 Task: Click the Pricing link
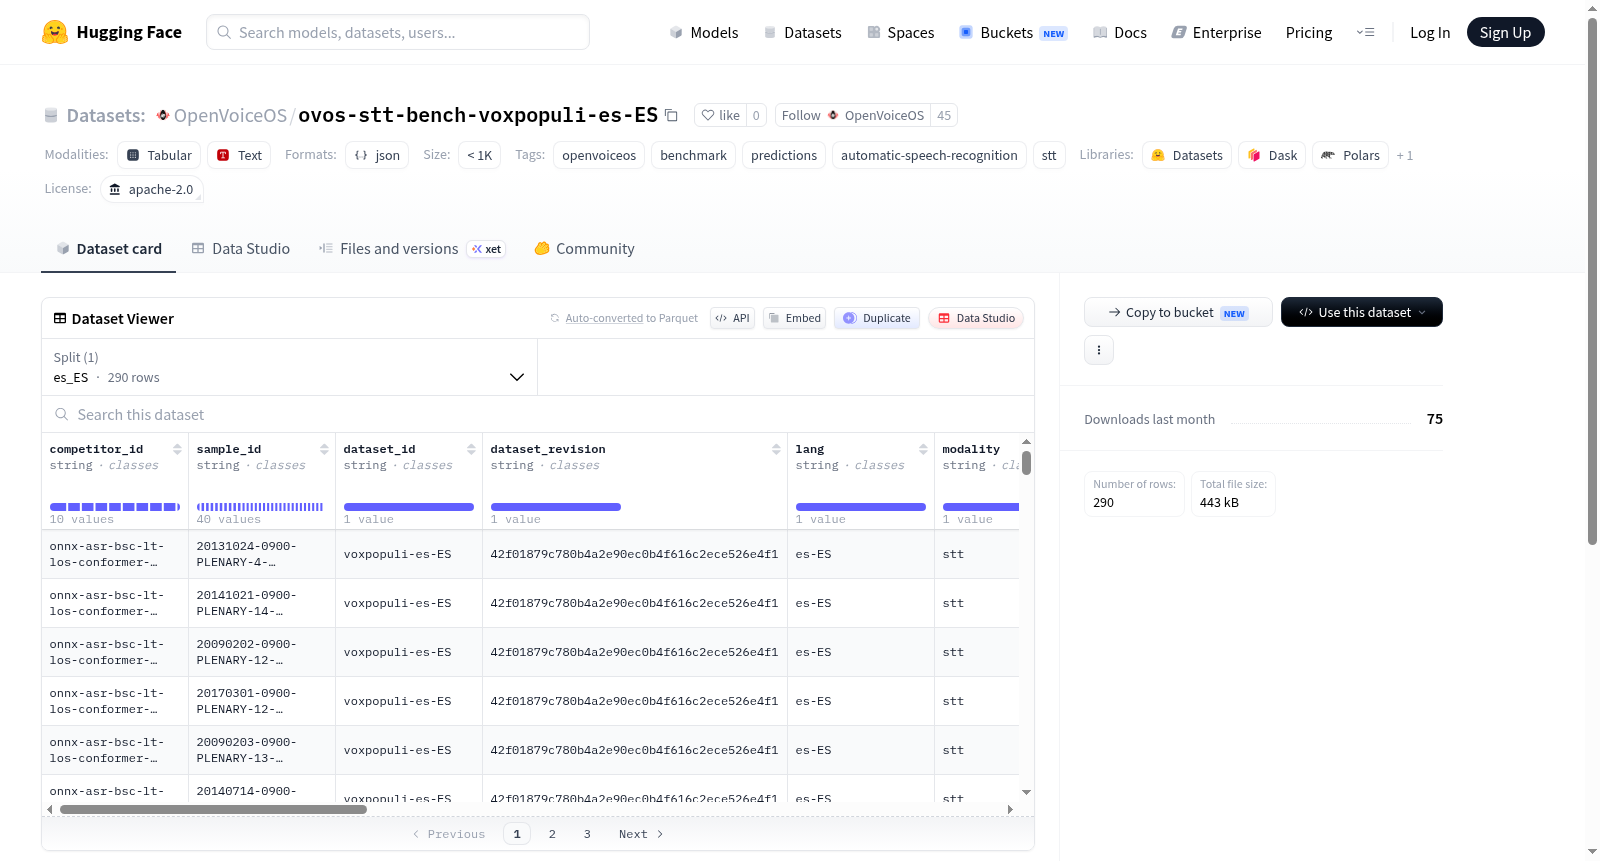(1309, 32)
